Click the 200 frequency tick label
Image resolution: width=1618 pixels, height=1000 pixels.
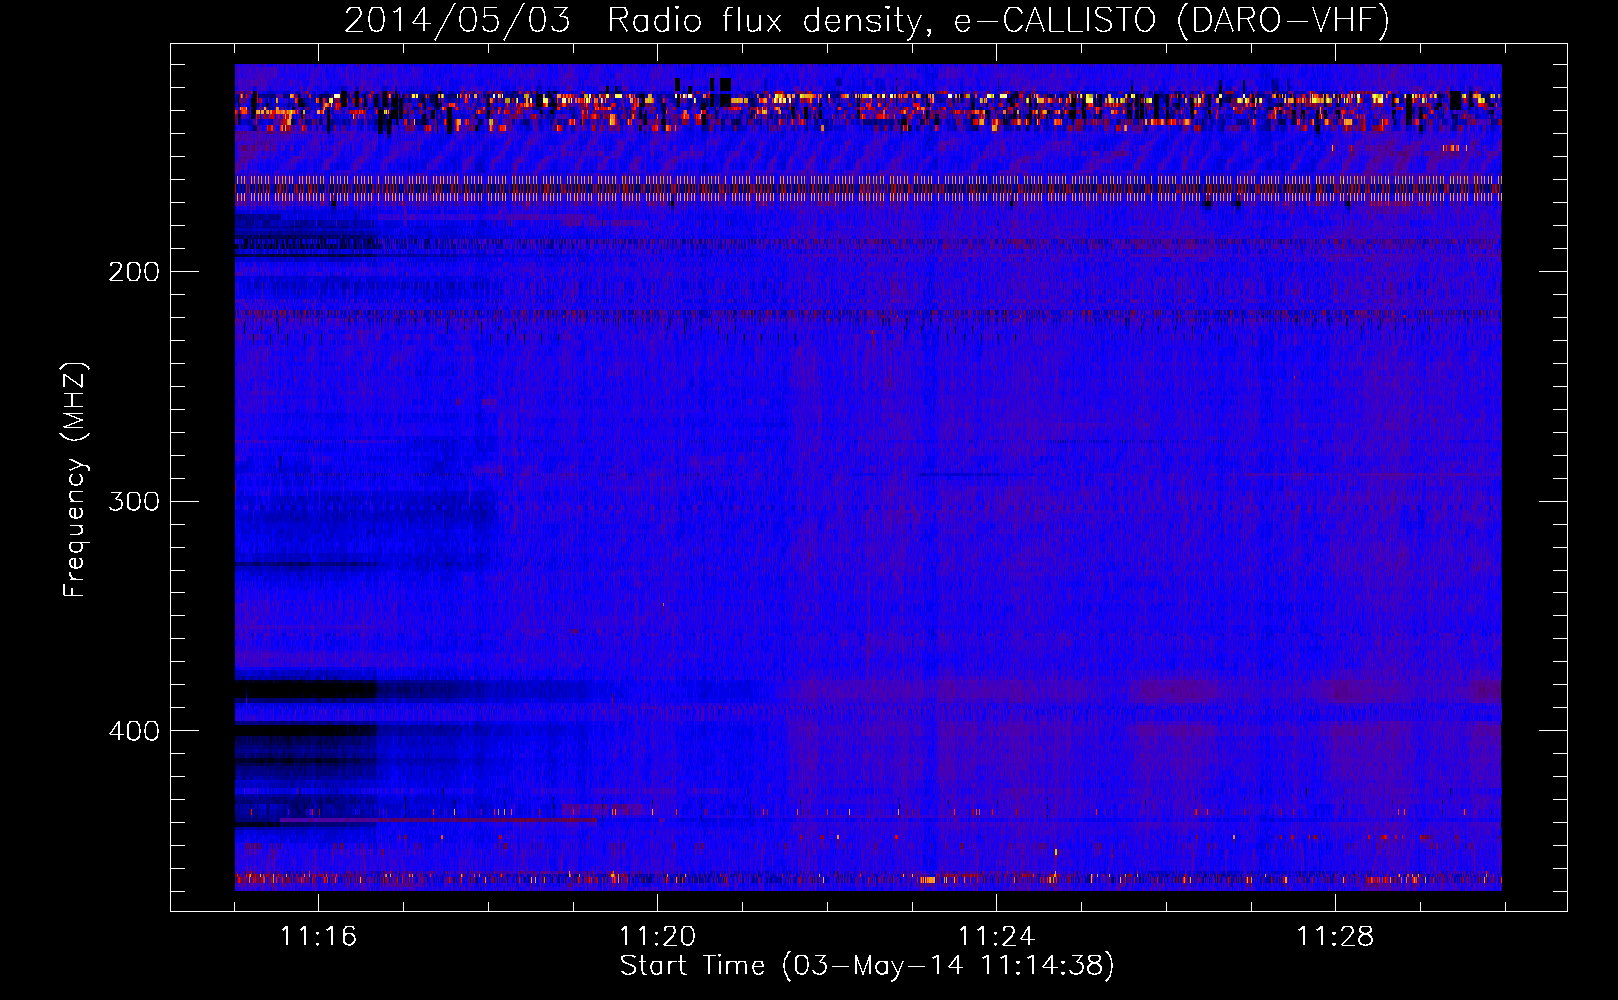tap(134, 272)
